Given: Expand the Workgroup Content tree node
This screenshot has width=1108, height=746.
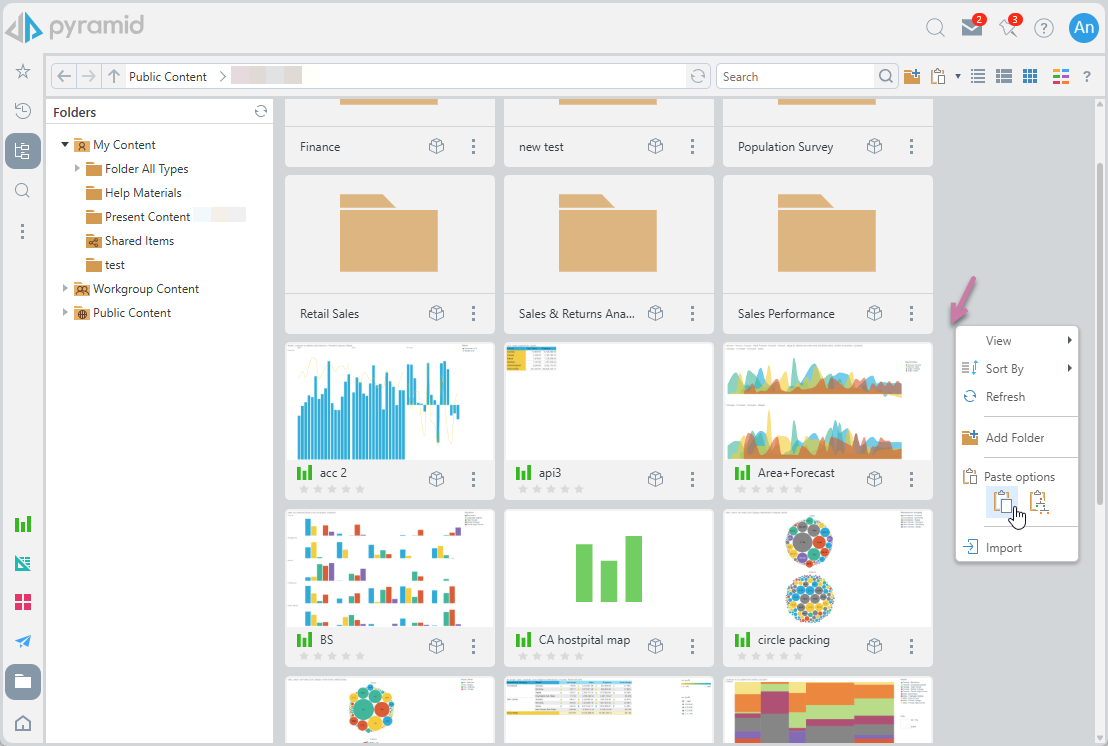Looking at the screenshot, I should [65, 289].
